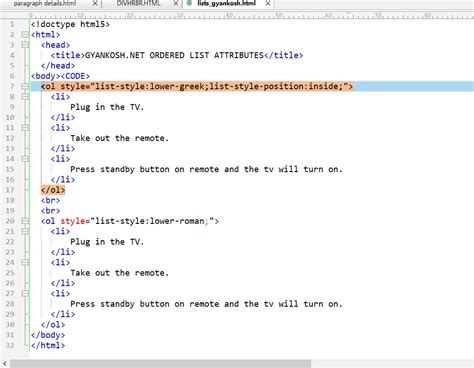Click the horizontal scrollbar thumb
This screenshot has height=368, width=474.
pyautogui.click(x=160, y=364)
